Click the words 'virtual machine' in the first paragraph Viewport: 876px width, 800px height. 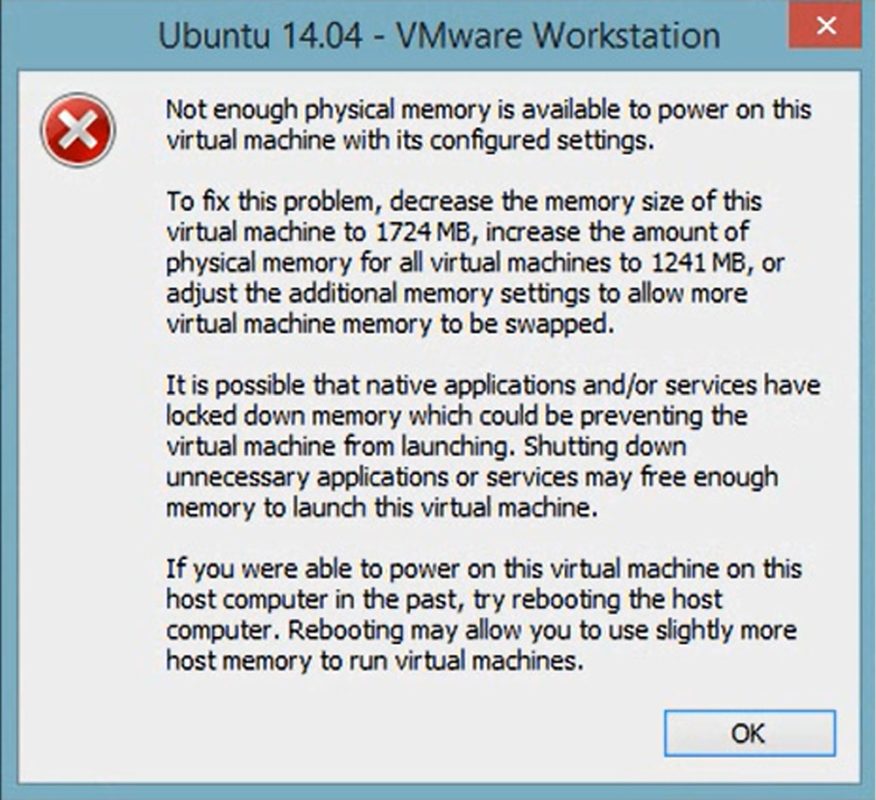(250, 138)
